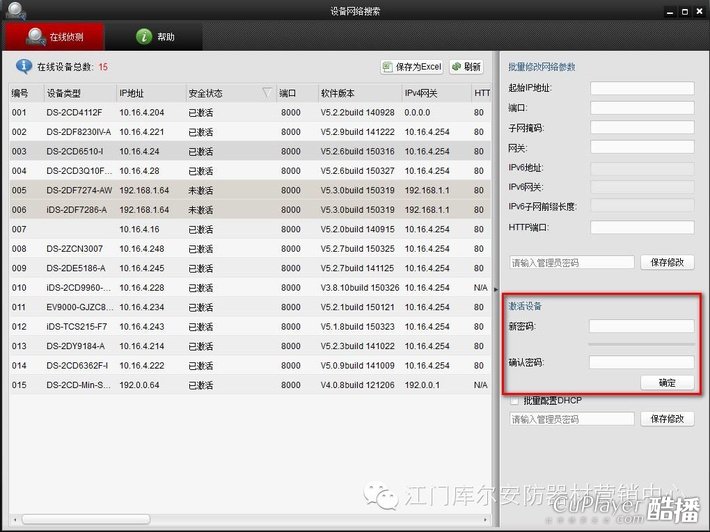
Task: Click 确定 to activate the device
Action: pos(667,383)
